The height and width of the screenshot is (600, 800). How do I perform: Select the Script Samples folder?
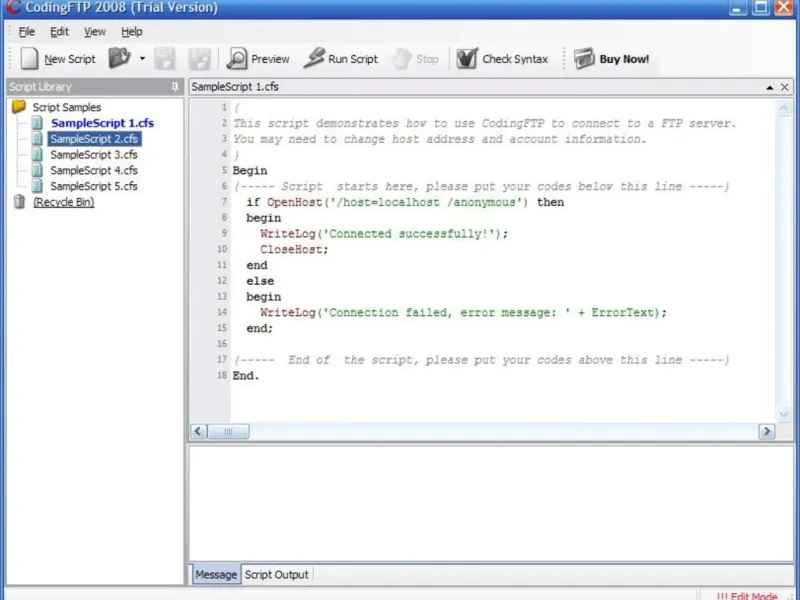66,107
